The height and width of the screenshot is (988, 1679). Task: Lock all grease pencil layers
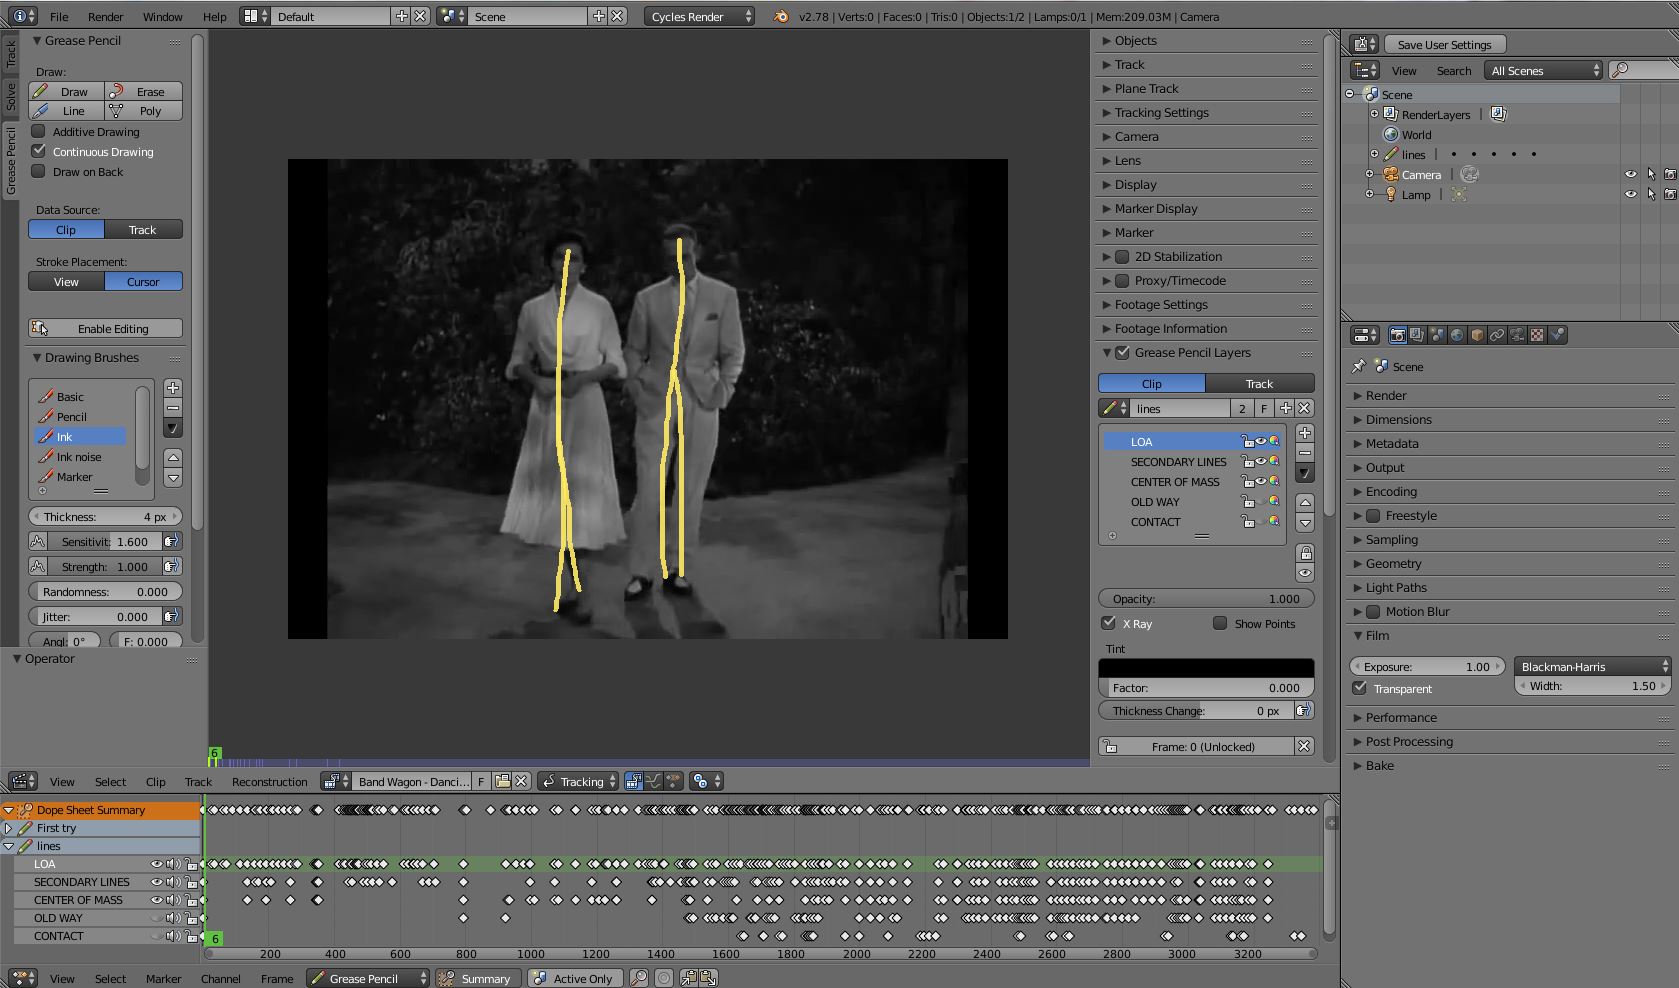1305,553
